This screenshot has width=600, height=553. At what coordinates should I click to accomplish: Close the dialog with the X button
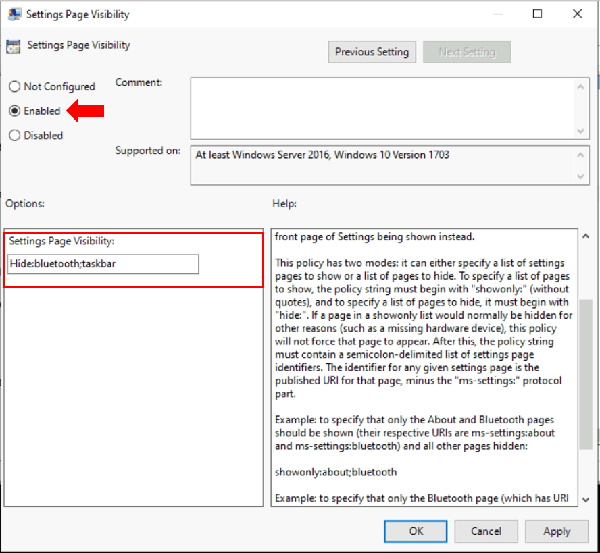580,15
